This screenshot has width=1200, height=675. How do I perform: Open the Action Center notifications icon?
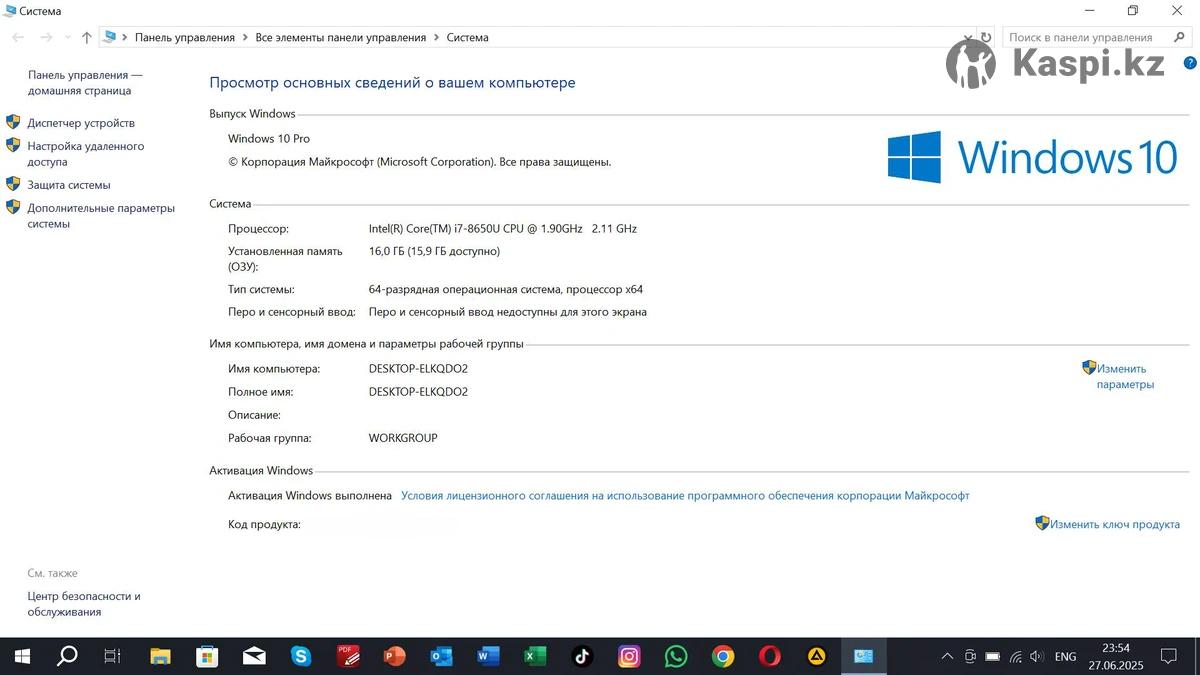click(x=1168, y=657)
